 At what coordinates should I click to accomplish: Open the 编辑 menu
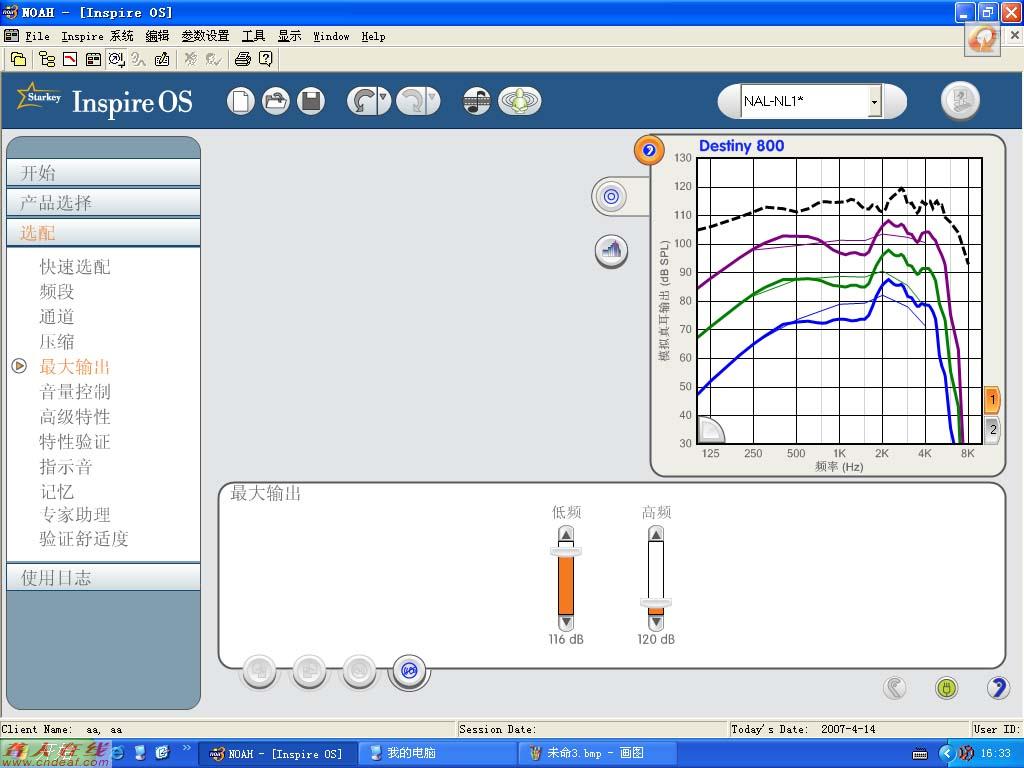157,37
